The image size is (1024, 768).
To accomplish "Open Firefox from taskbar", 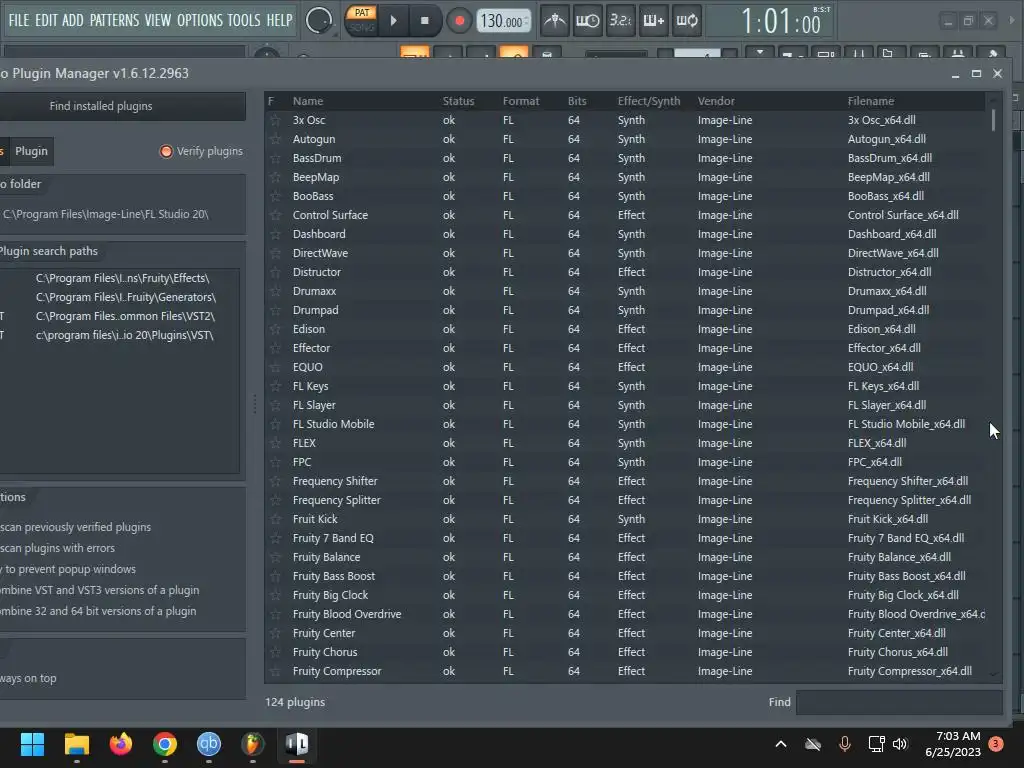I will pyautogui.click(x=121, y=744).
